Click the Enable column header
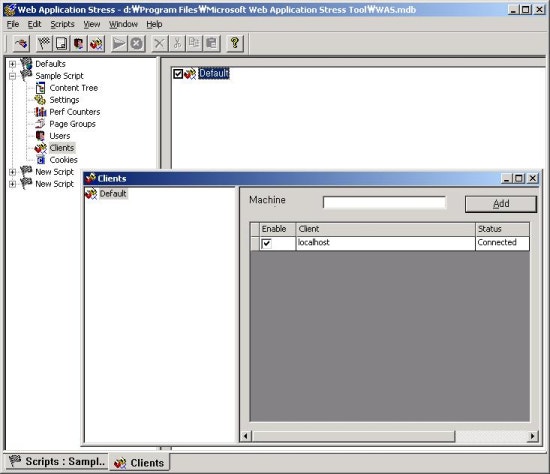 277,229
